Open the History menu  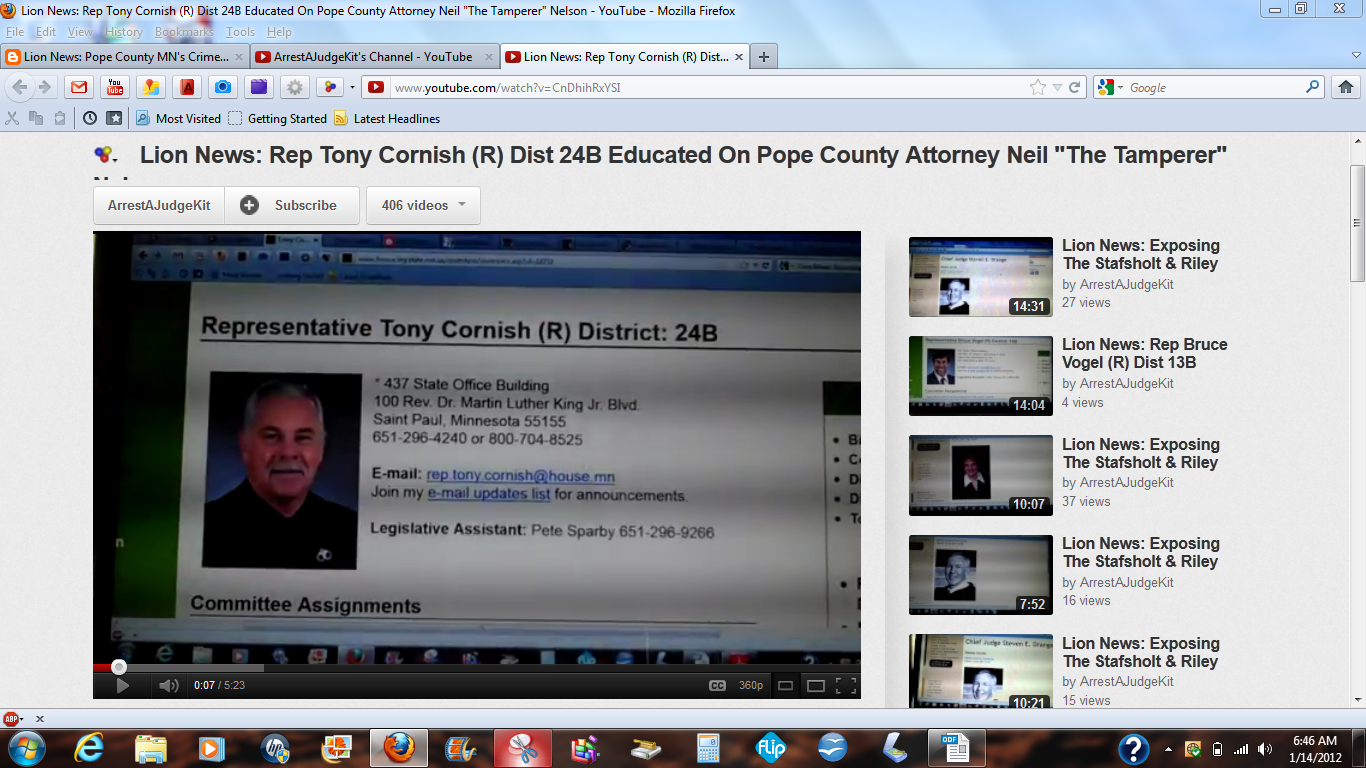[124, 32]
